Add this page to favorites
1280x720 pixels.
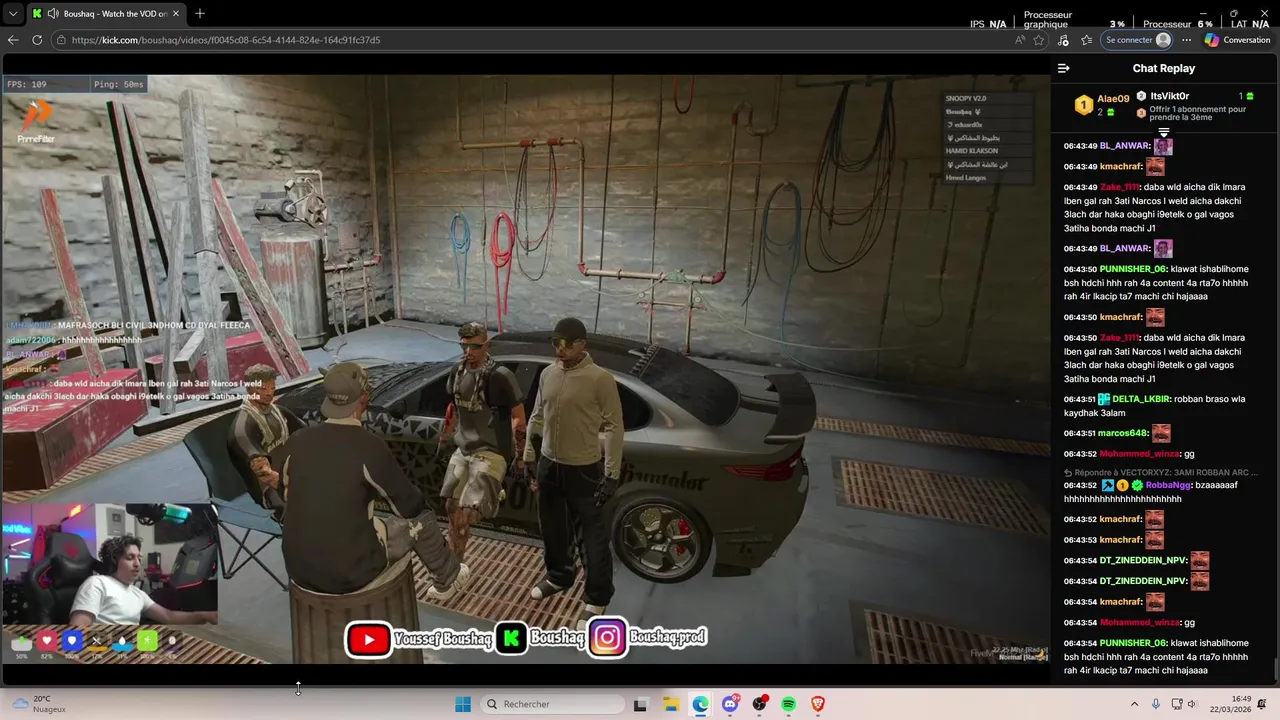point(1039,40)
